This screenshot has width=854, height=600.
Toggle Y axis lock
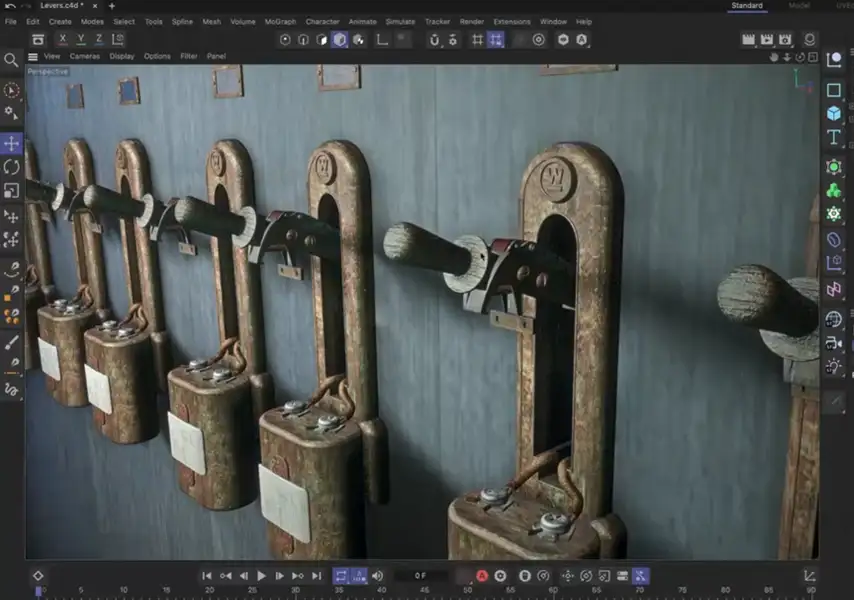coord(81,39)
